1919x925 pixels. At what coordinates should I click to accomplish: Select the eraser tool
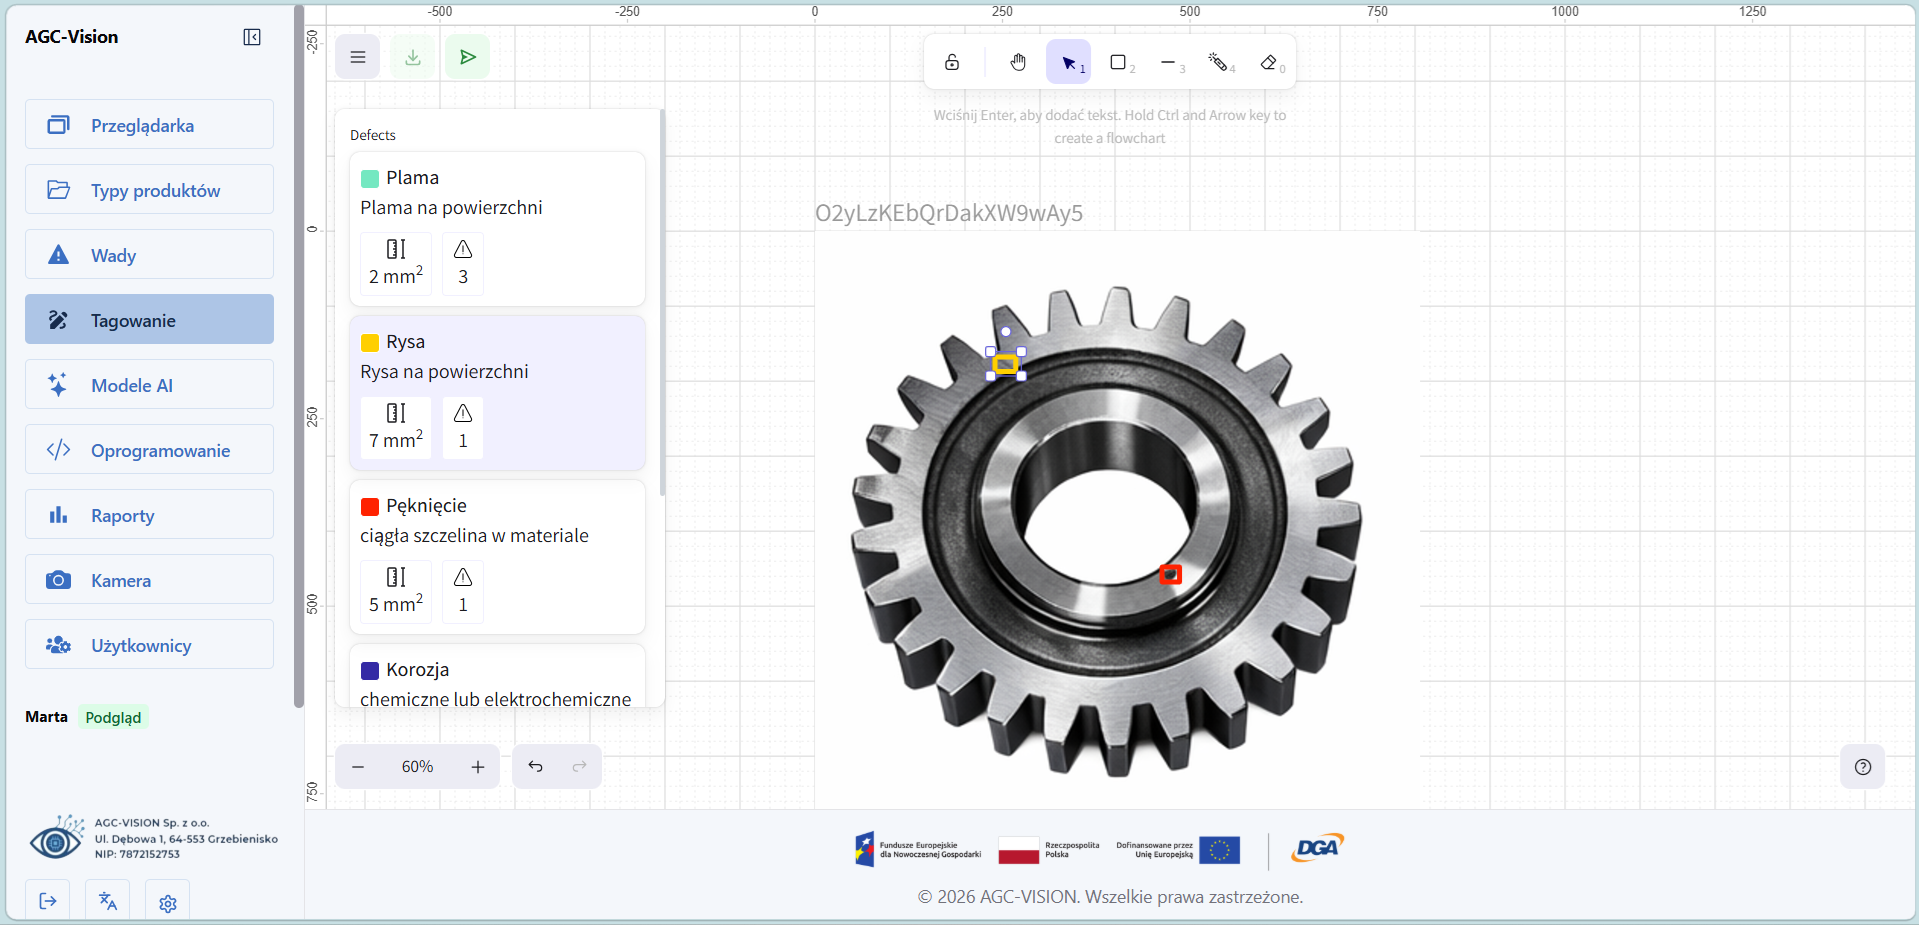pyautogui.click(x=1269, y=63)
